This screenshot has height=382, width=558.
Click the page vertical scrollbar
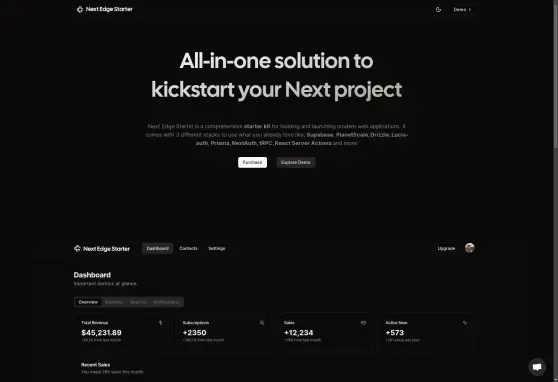(x=556, y=191)
